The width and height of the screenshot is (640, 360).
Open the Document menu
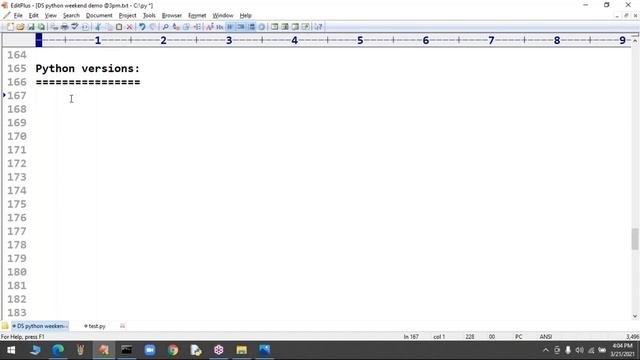pos(99,16)
